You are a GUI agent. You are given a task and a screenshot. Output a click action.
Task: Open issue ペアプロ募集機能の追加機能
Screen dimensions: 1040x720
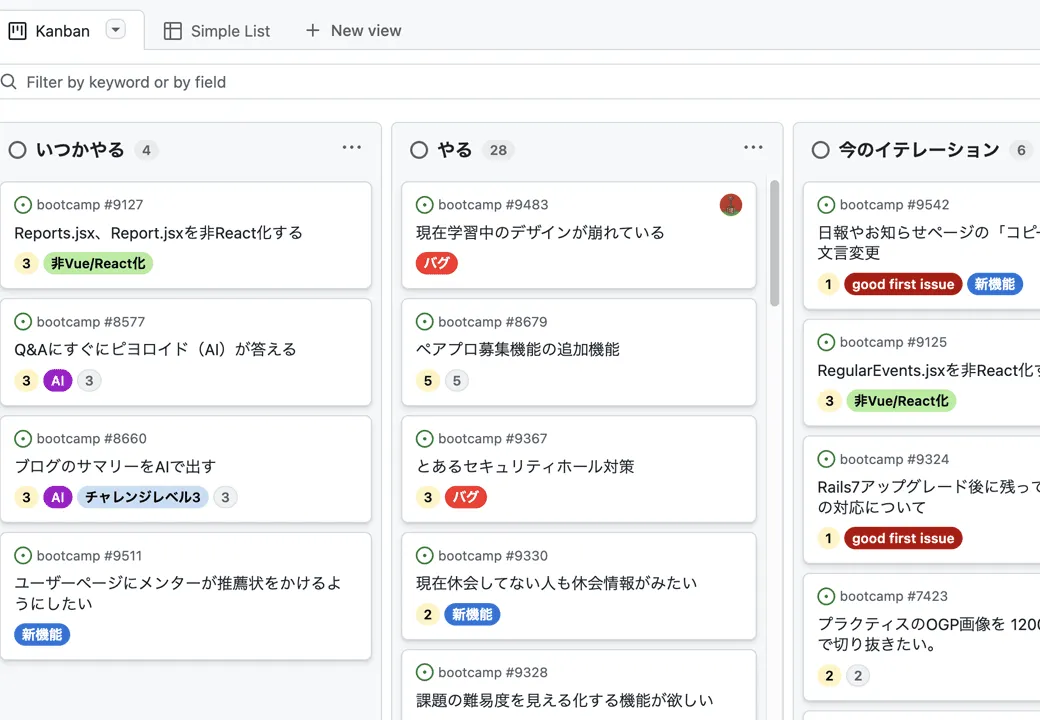[x=518, y=349]
